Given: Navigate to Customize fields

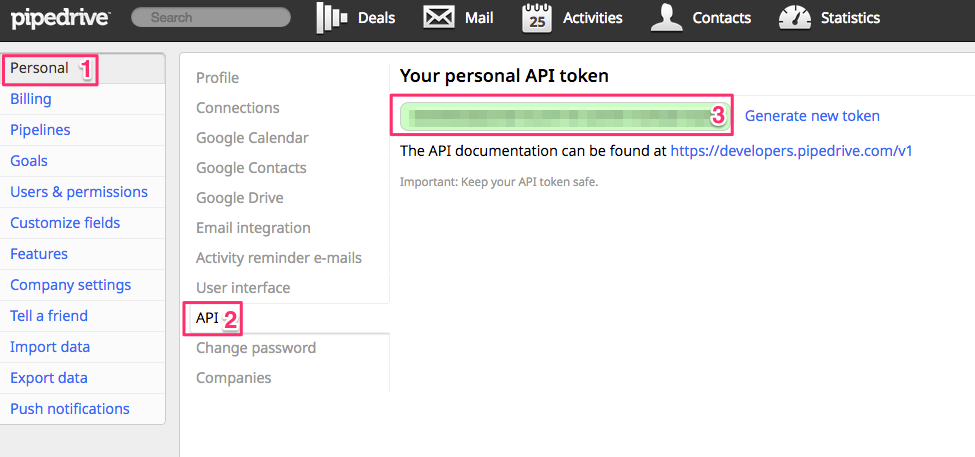Looking at the screenshot, I should 65,223.
